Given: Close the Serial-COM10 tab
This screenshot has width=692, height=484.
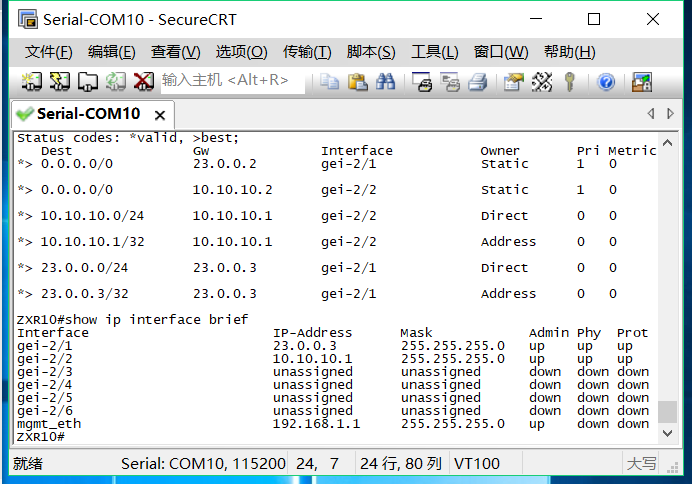Looking at the screenshot, I should click(x=160, y=115).
